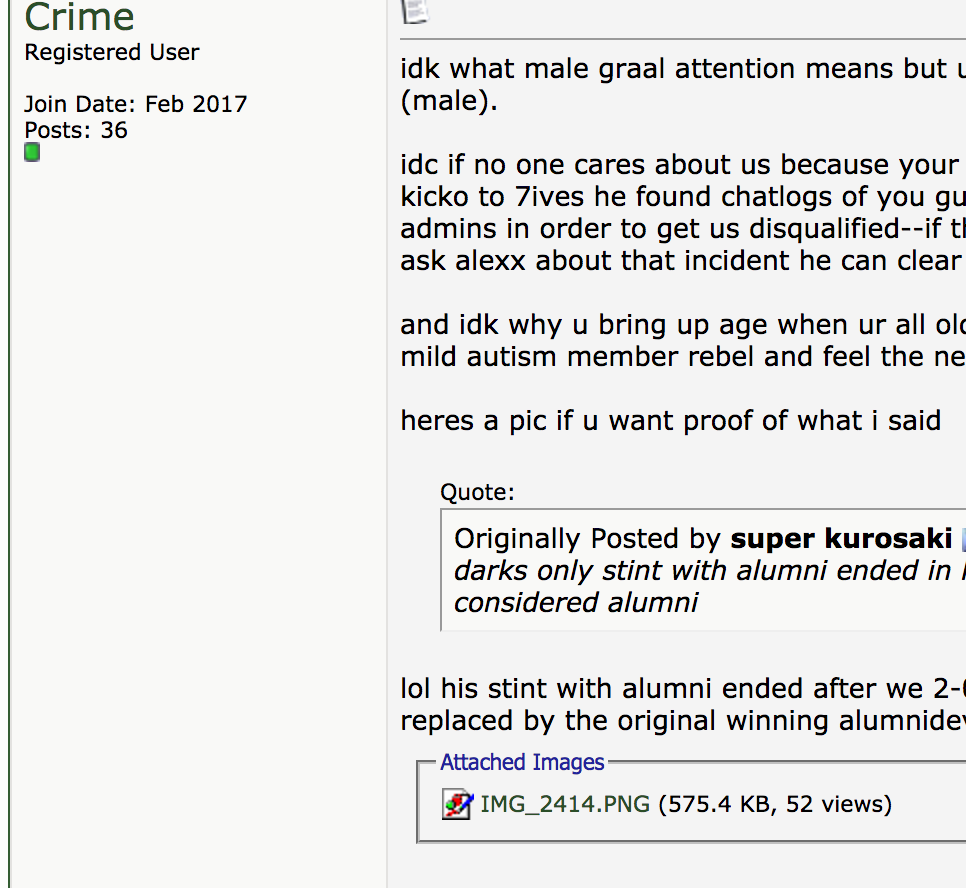Click the line starting 'lol his stint with alumni'
966x888 pixels.
(682, 689)
